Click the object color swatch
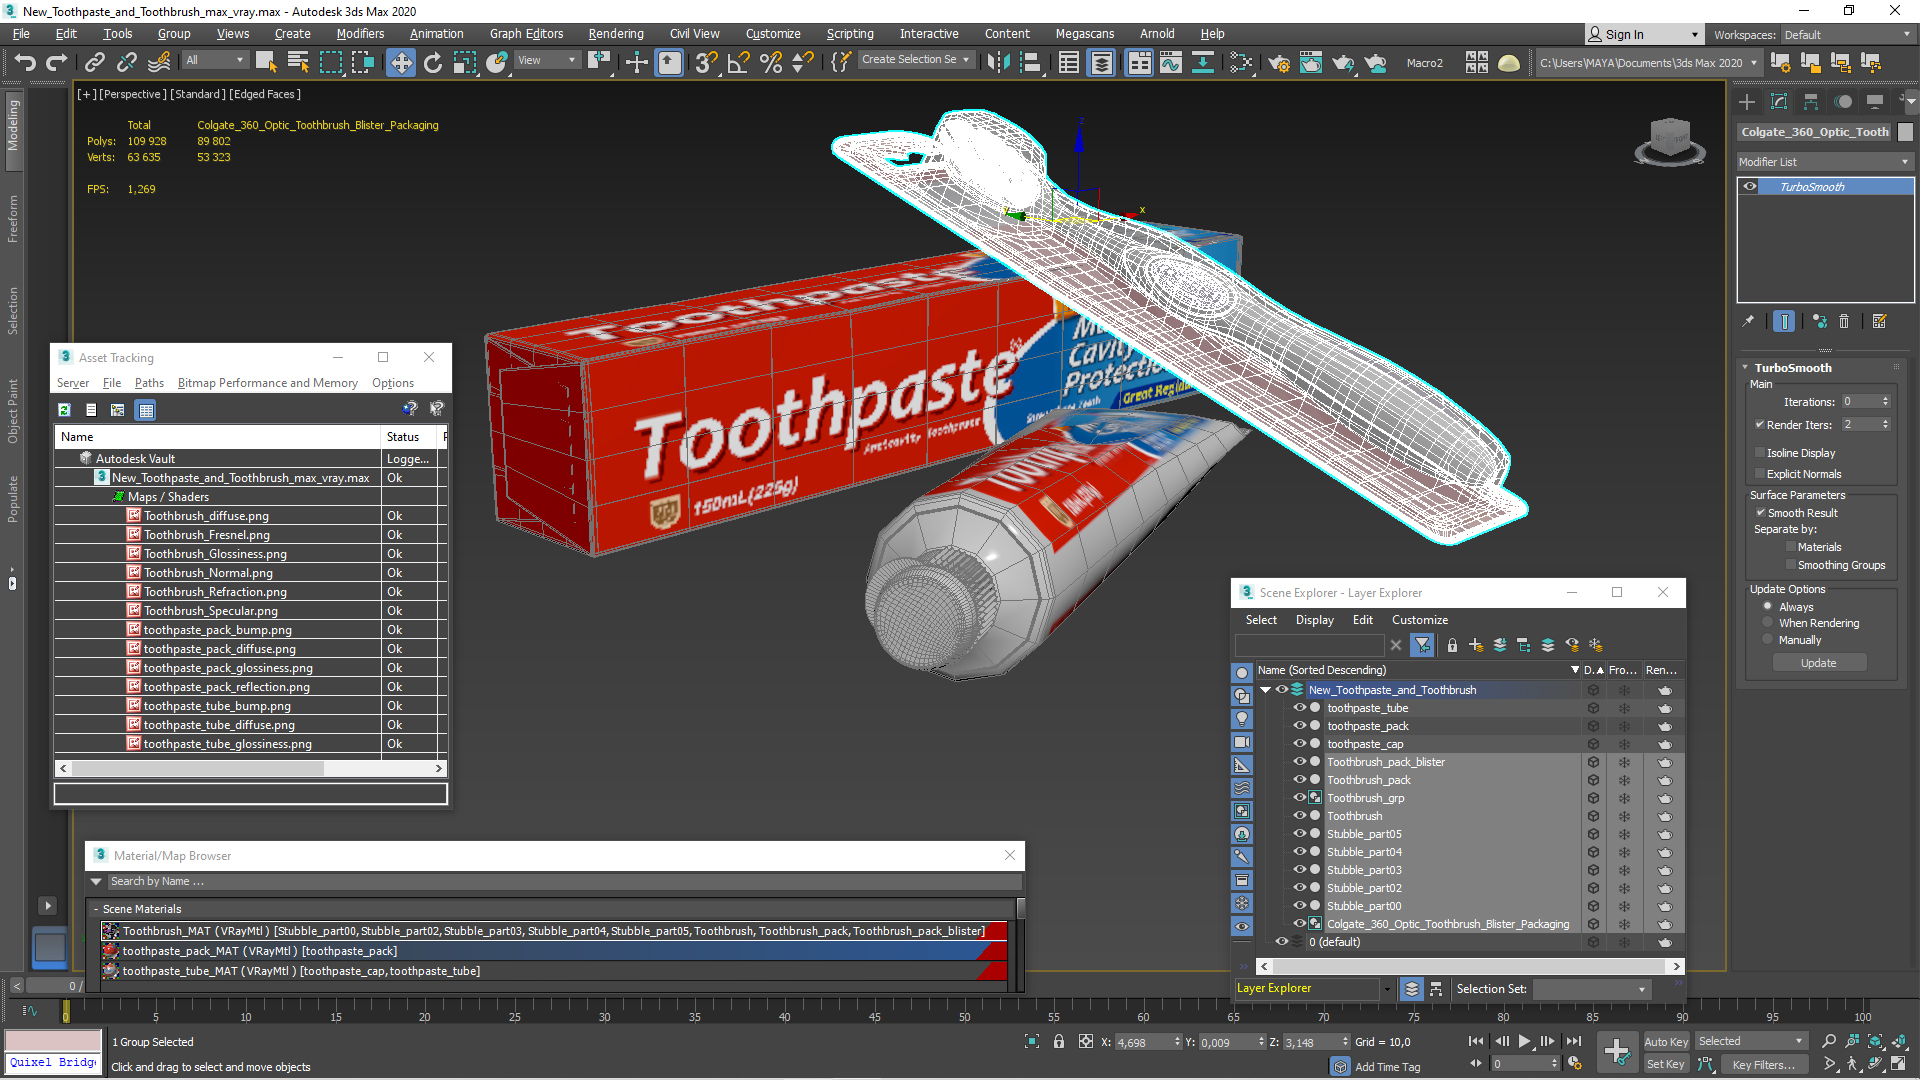The width and height of the screenshot is (1920, 1080). 1905,132
